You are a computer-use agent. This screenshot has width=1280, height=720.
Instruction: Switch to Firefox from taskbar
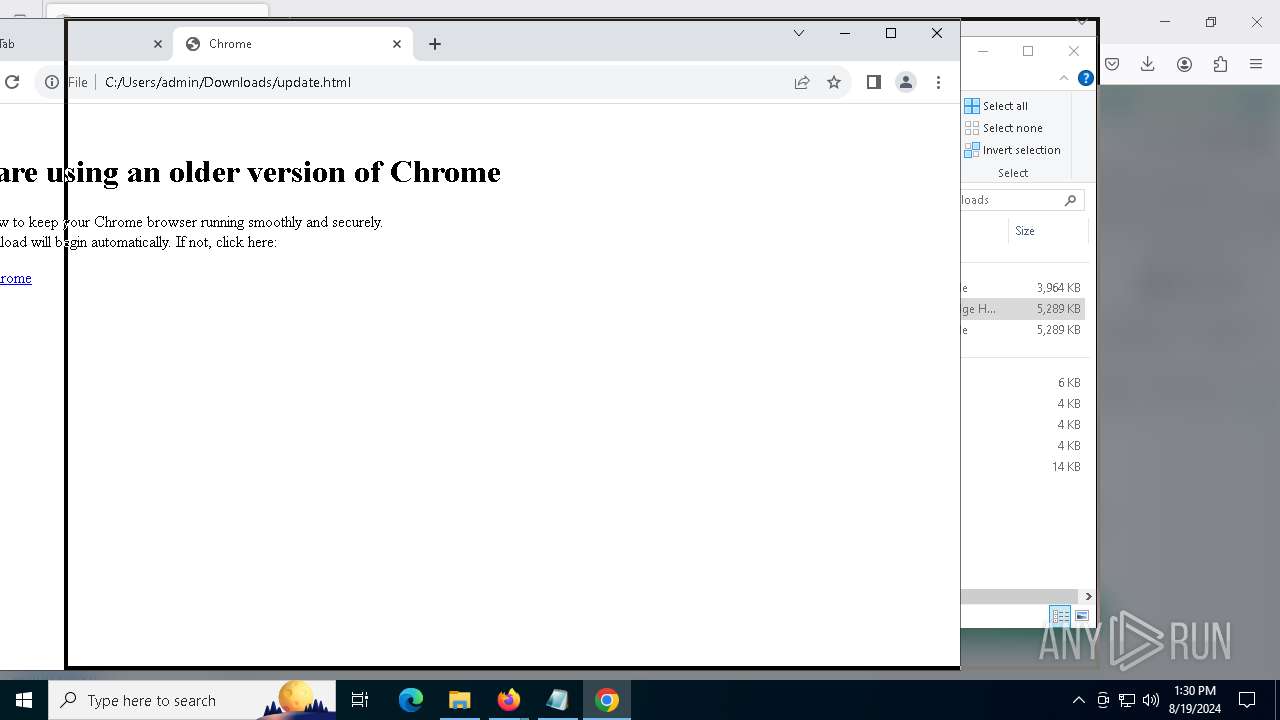pyautogui.click(x=509, y=700)
